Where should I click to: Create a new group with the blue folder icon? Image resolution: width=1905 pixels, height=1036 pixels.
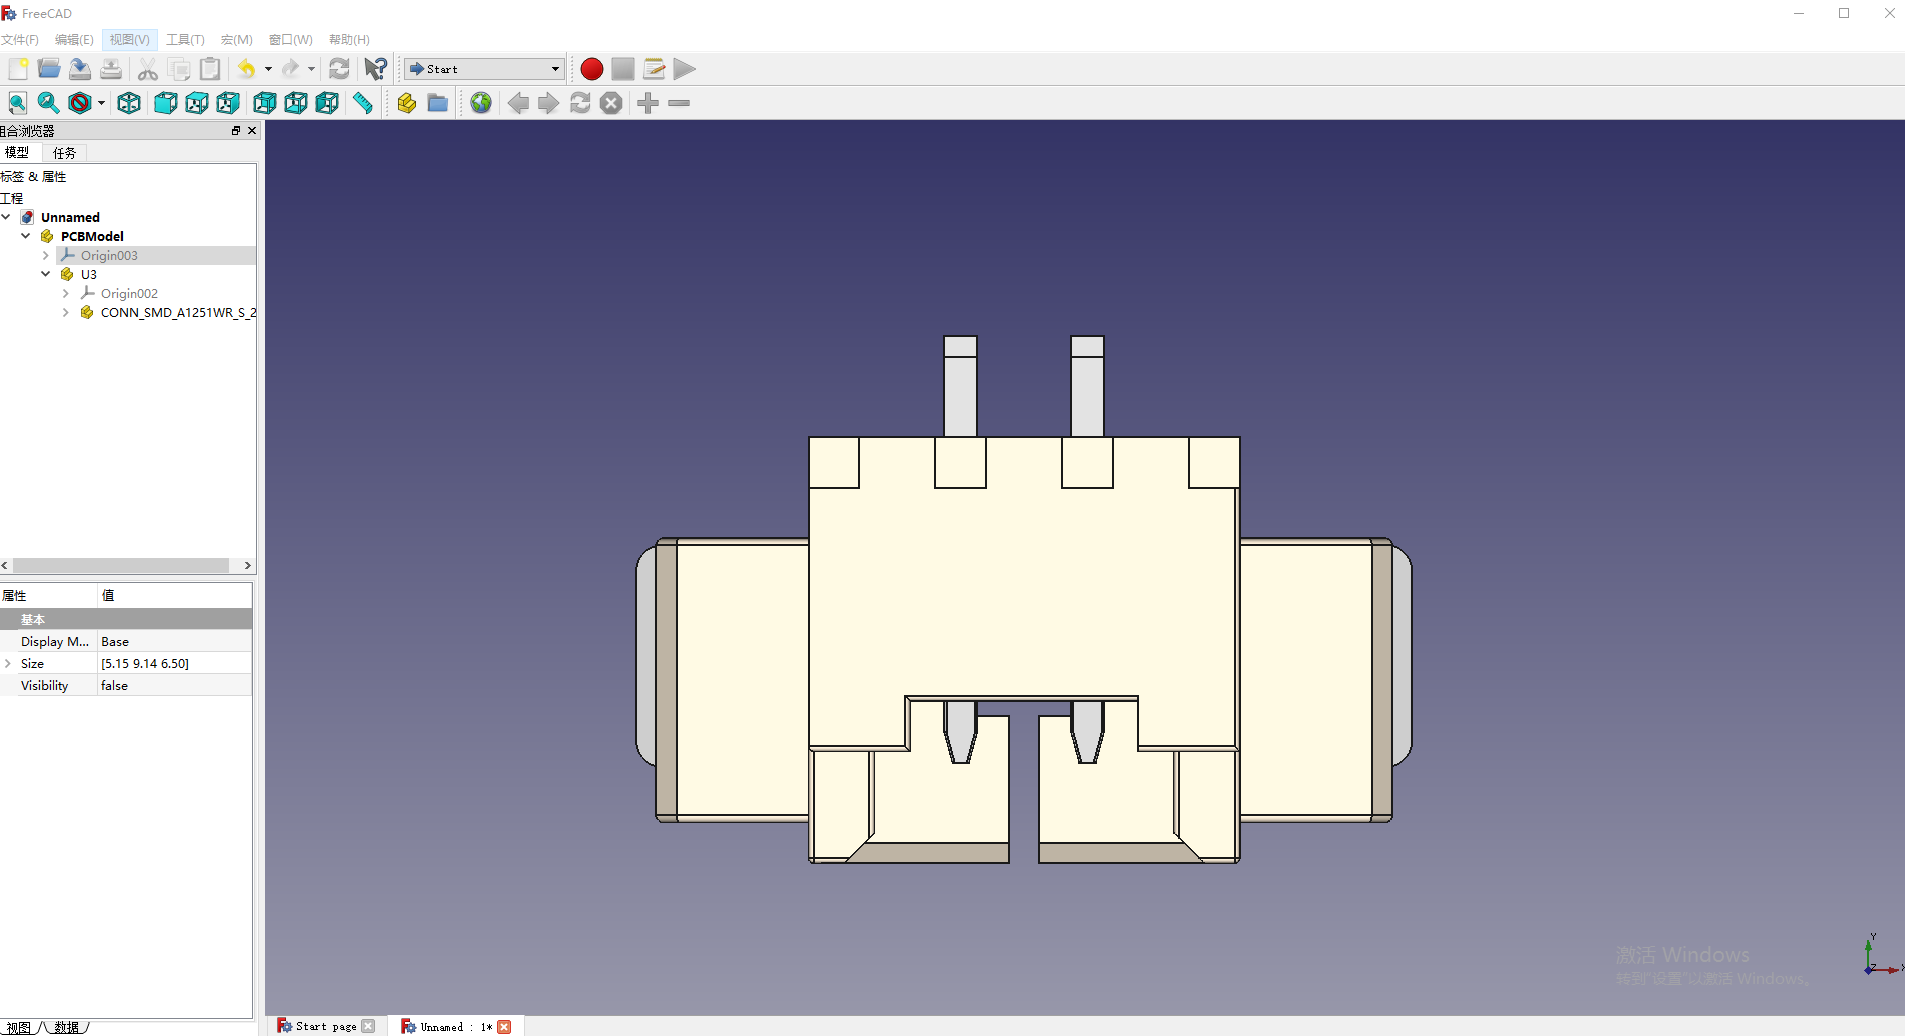point(438,103)
